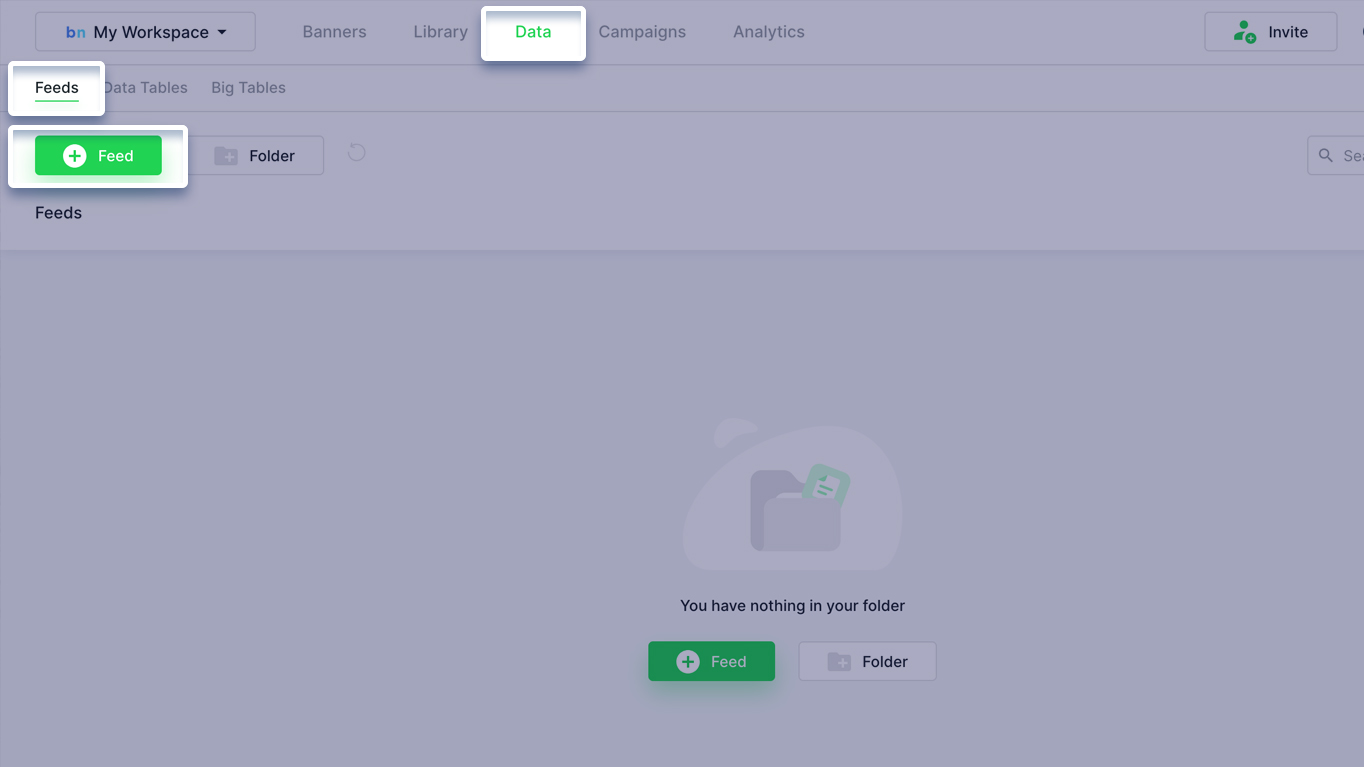Click the new-folder icon in the toolbar
Viewport: 1364px width, 767px height.
click(x=226, y=156)
